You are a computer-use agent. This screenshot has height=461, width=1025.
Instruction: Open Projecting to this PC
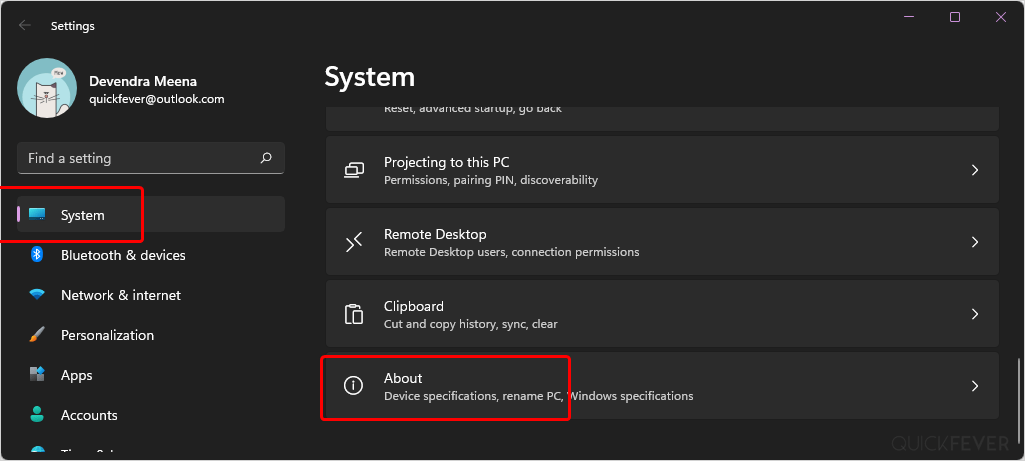662,170
